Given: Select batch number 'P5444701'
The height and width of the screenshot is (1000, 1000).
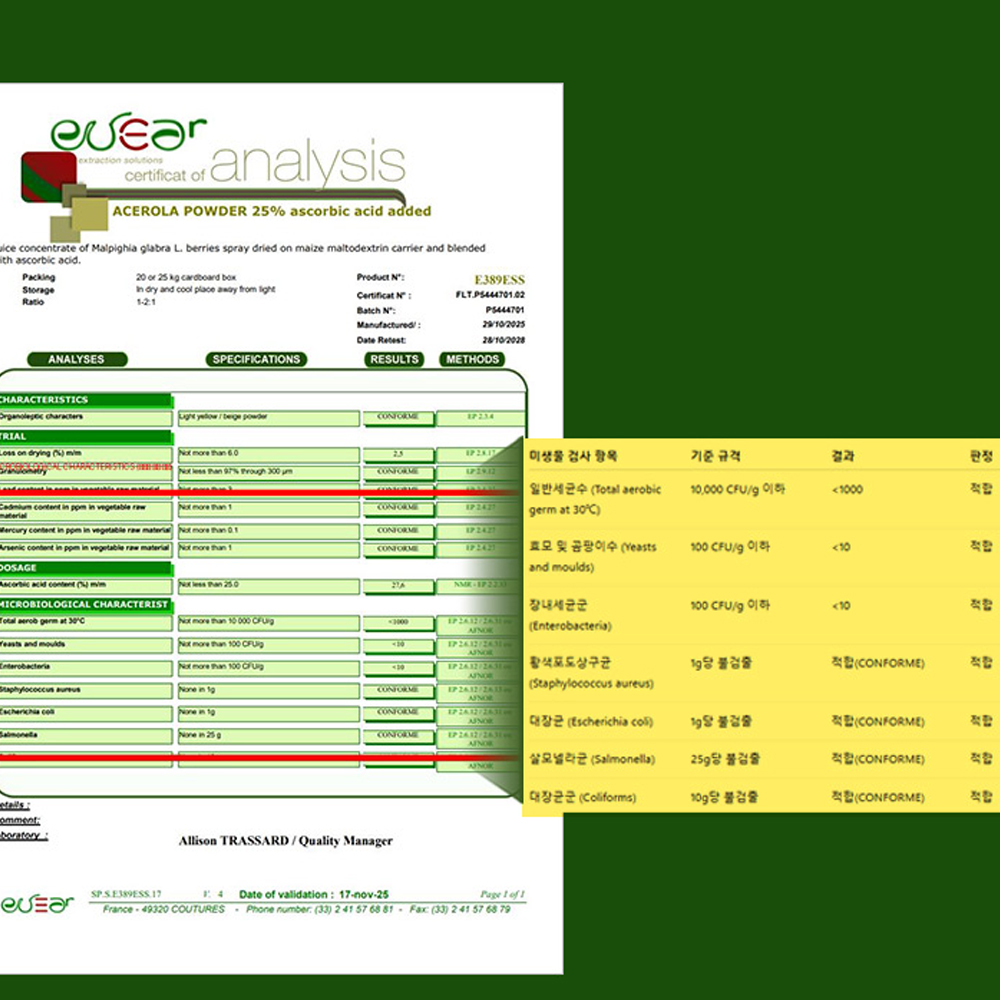Looking at the screenshot, I should click(504, 310).
